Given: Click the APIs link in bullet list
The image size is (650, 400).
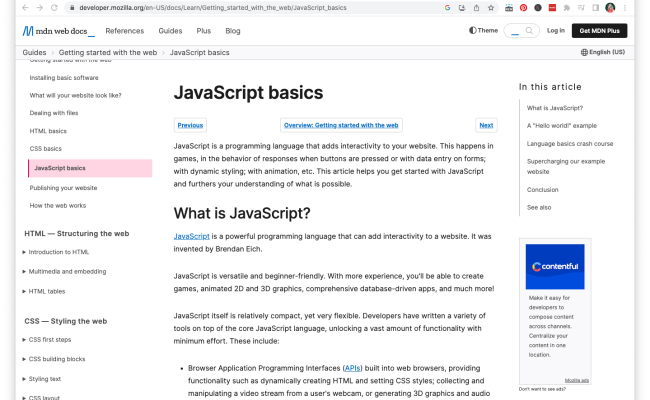Looking at the screenshot, I should pyautogui.click(x=352, y=368).
